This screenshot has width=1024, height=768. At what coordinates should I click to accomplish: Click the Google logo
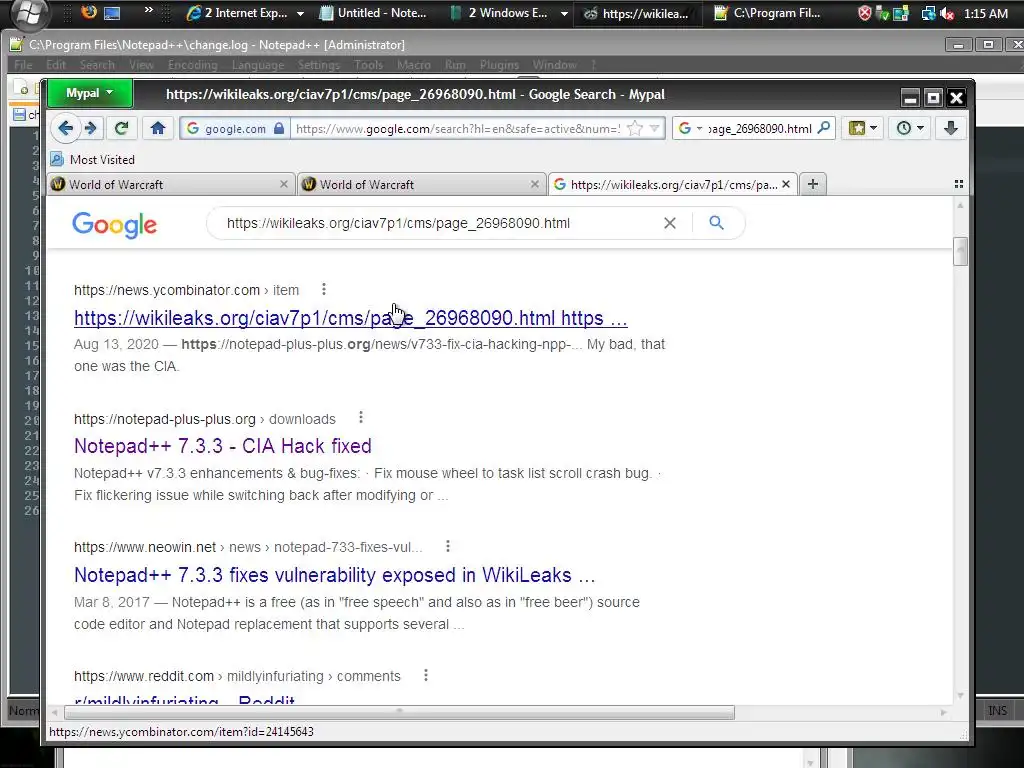[114, 225]
